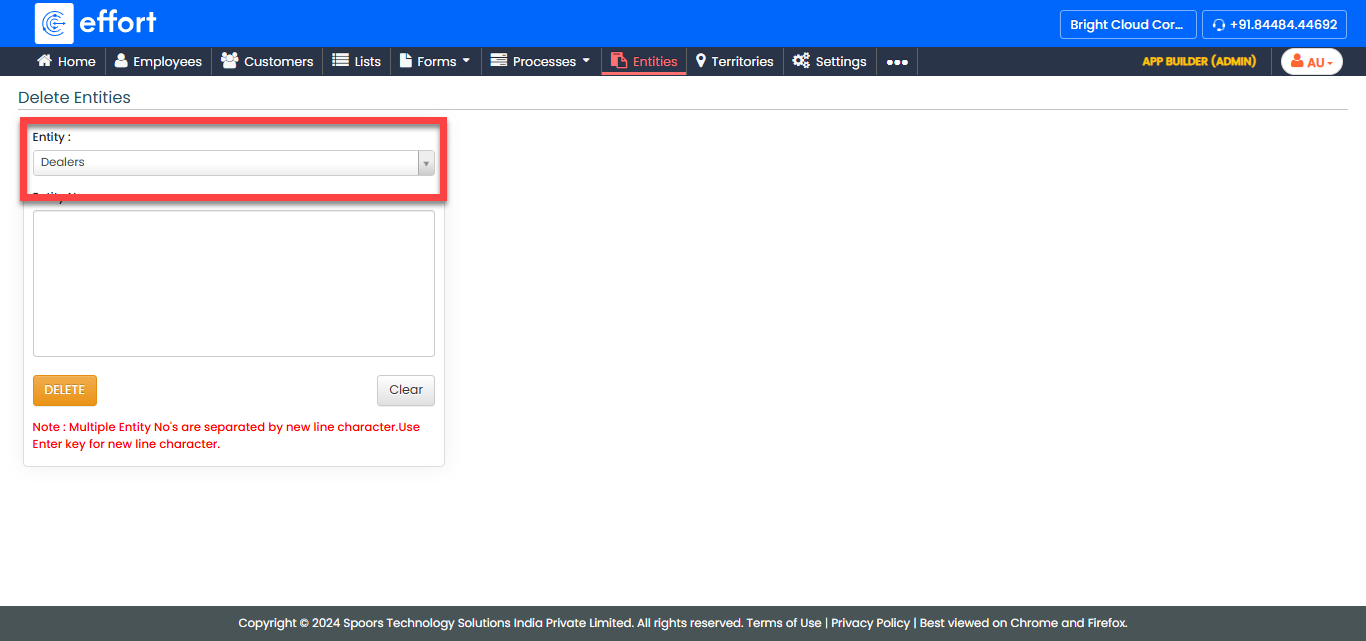
Task: Open the Privacy Policy footer link
Action: (x=870, y=623)
